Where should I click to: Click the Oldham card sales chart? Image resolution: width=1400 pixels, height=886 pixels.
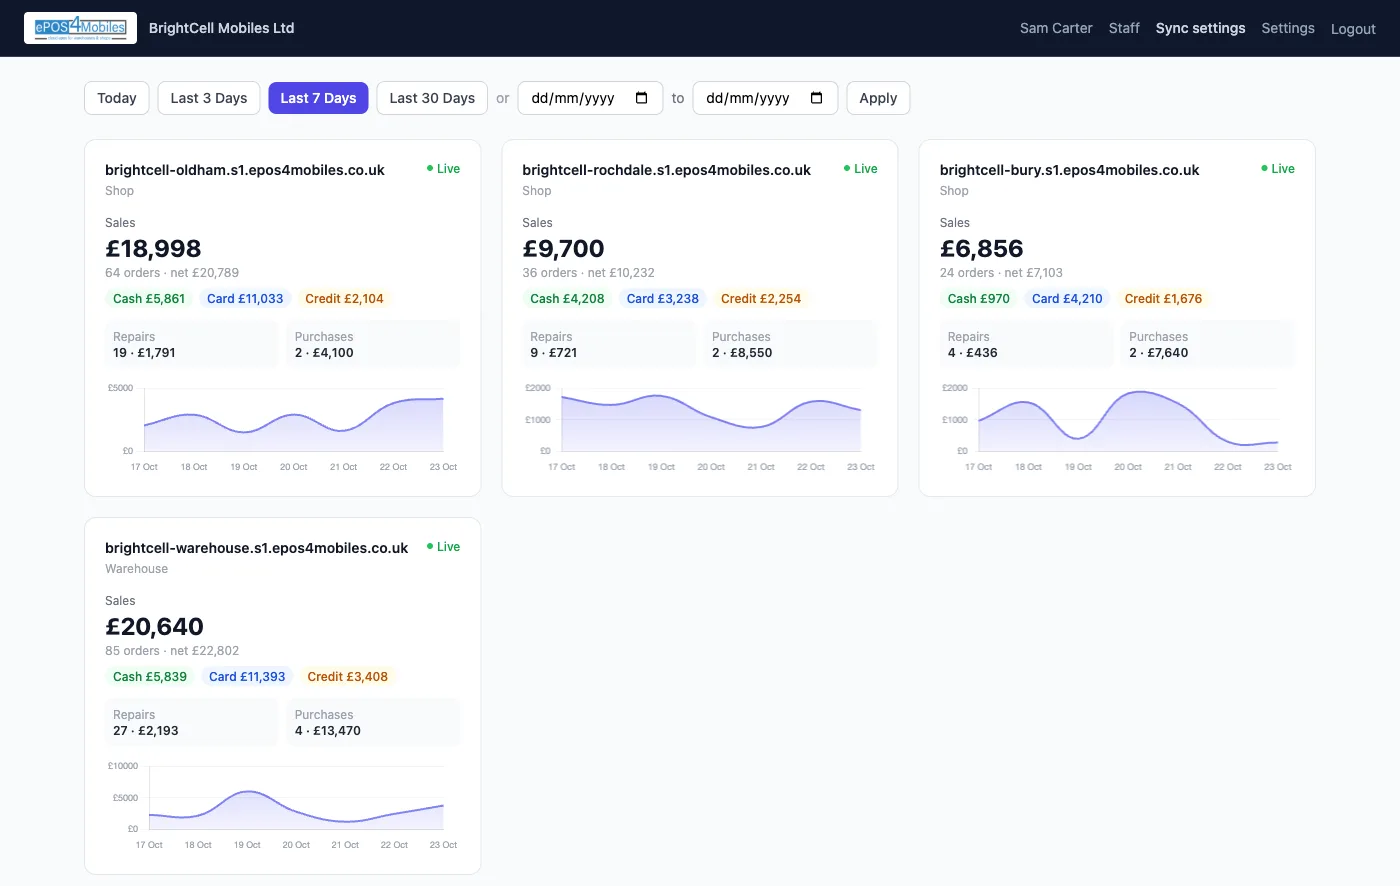283,428
